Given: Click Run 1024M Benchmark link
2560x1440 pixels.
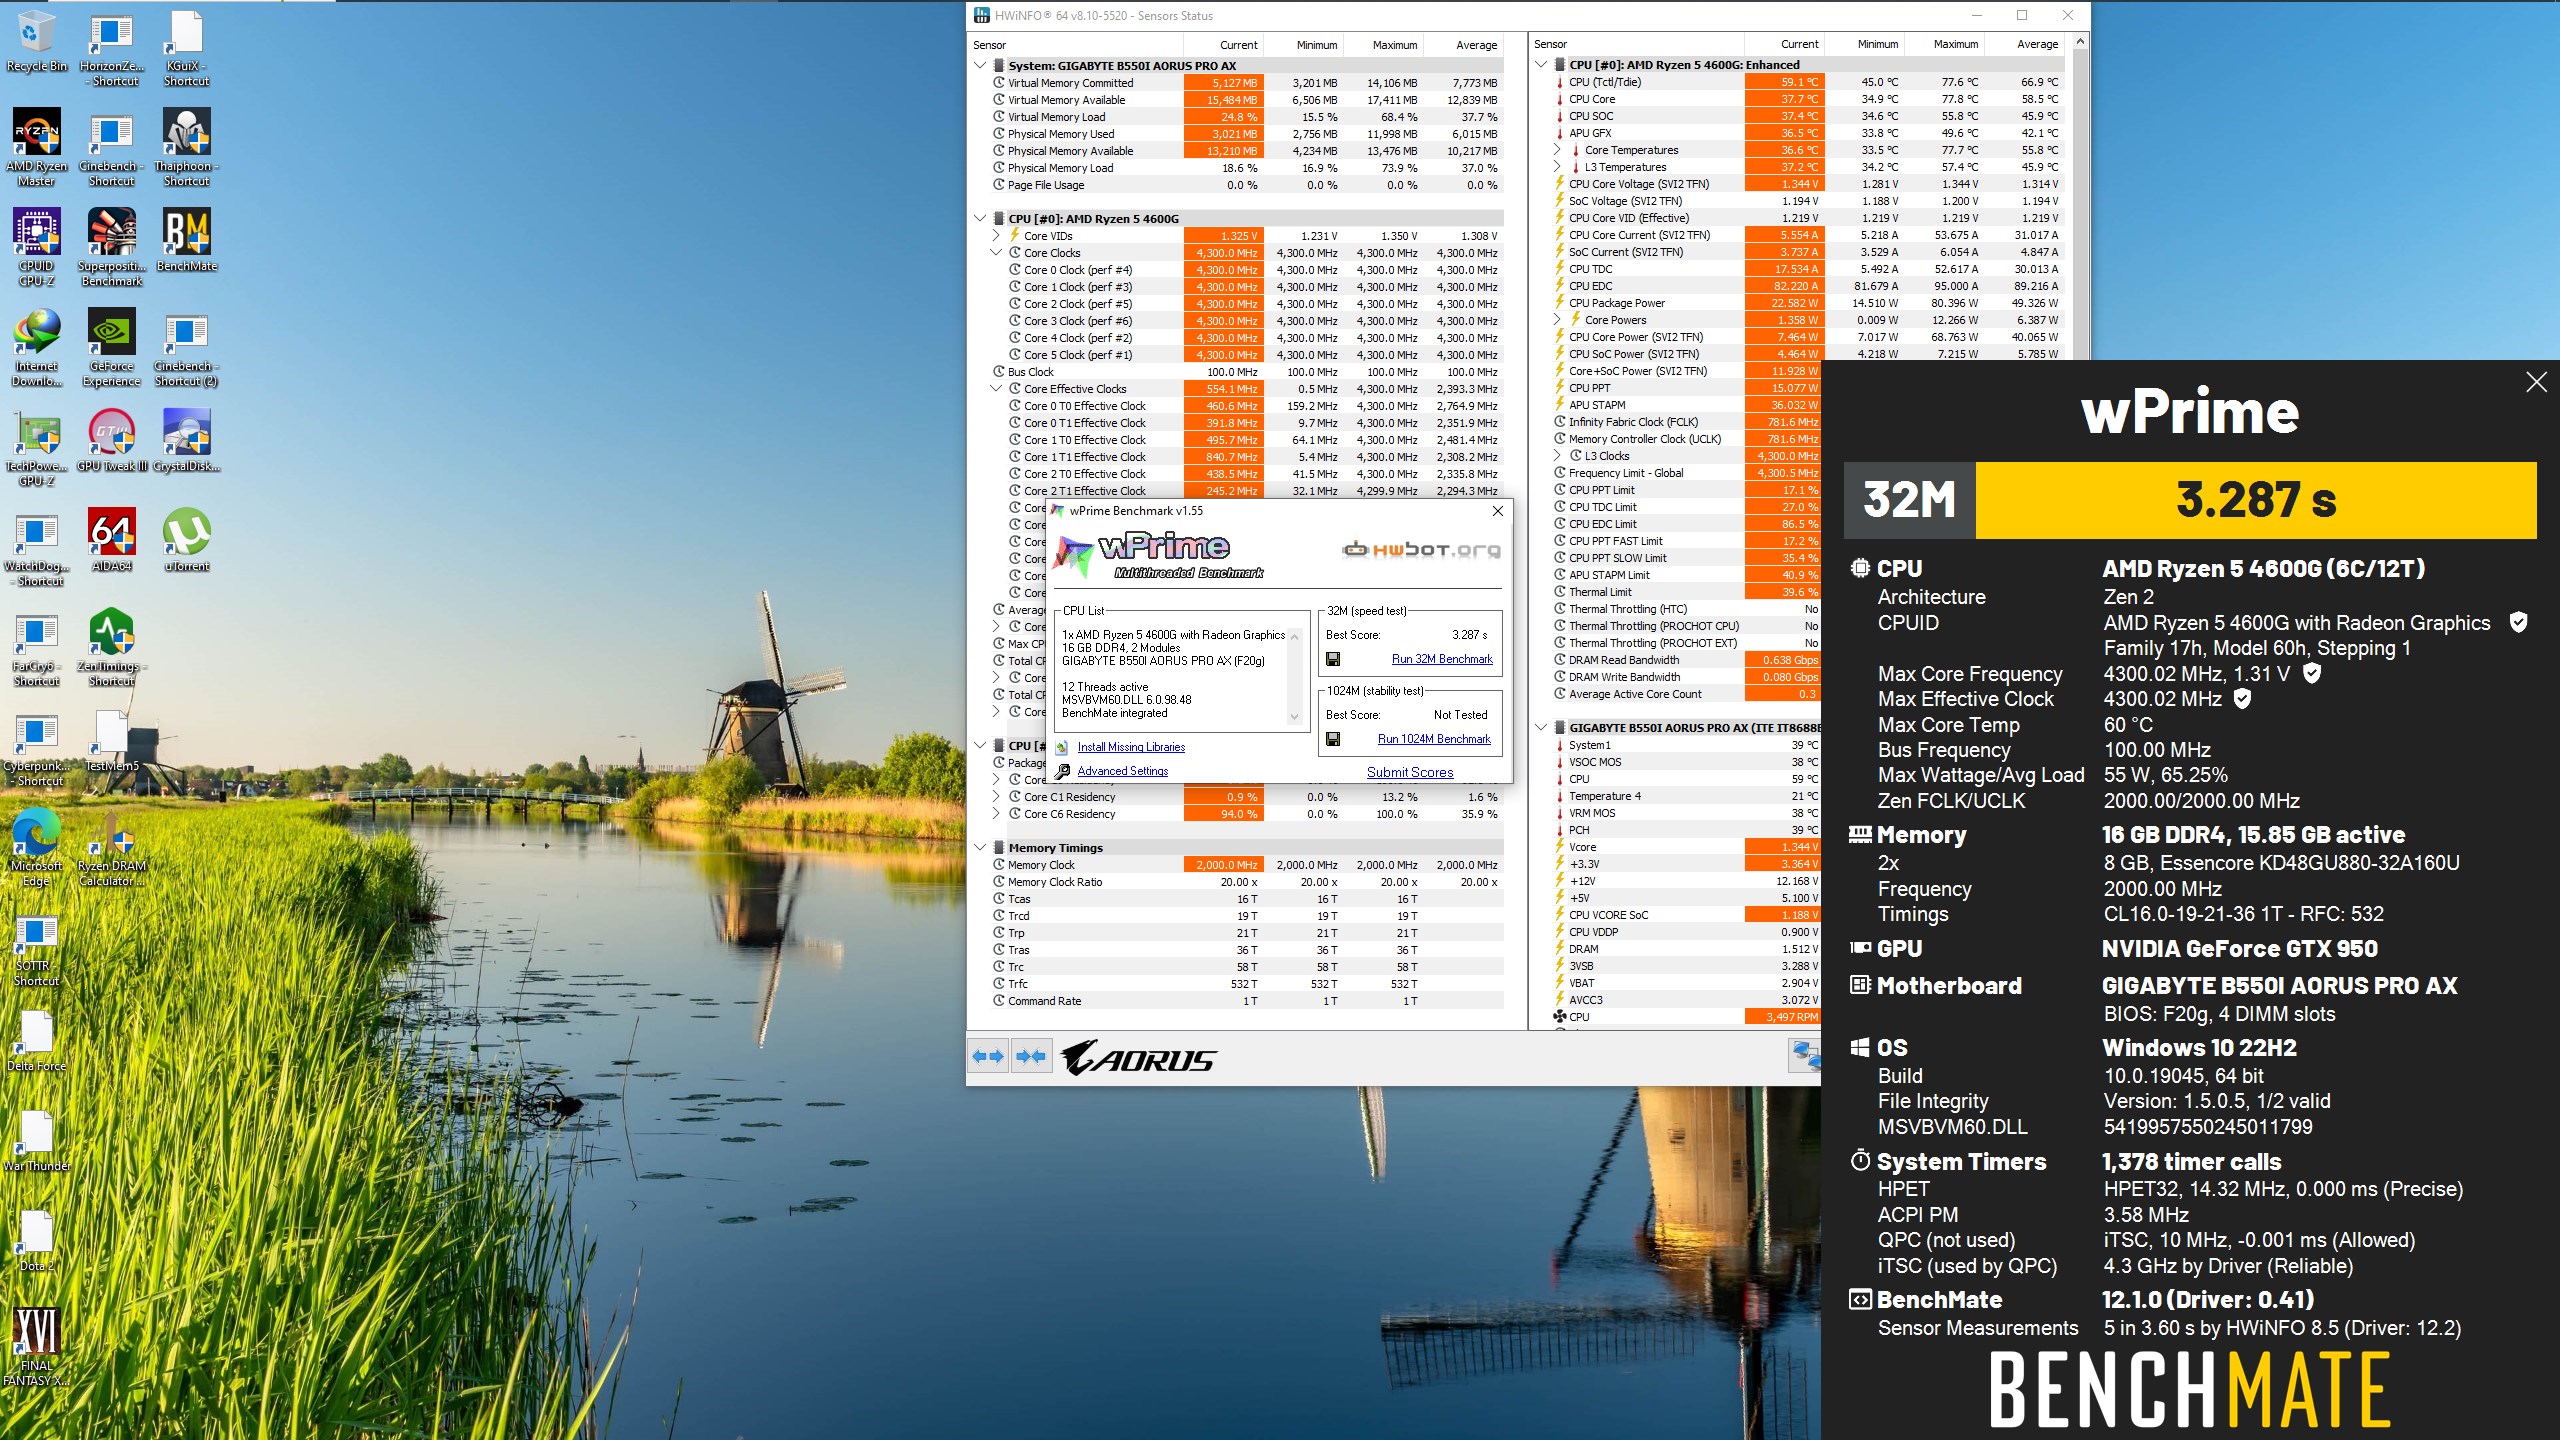Looking at the screenshot, I should [x=1434, y=739].
